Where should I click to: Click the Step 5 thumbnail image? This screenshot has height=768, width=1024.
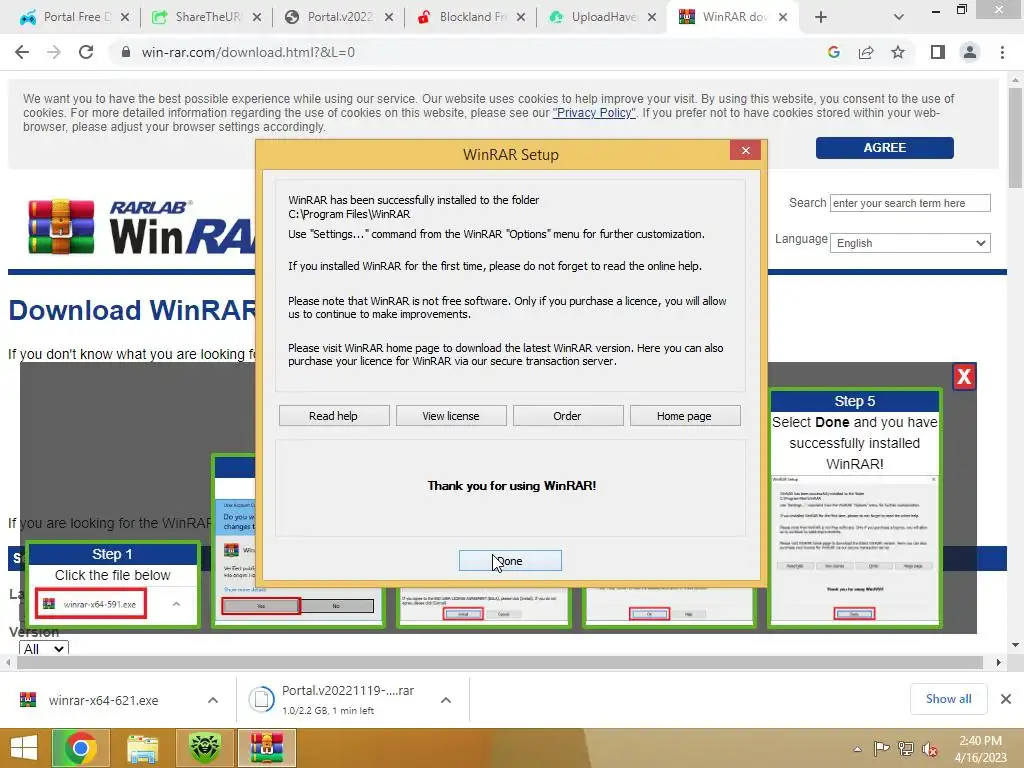click(855, 551)
